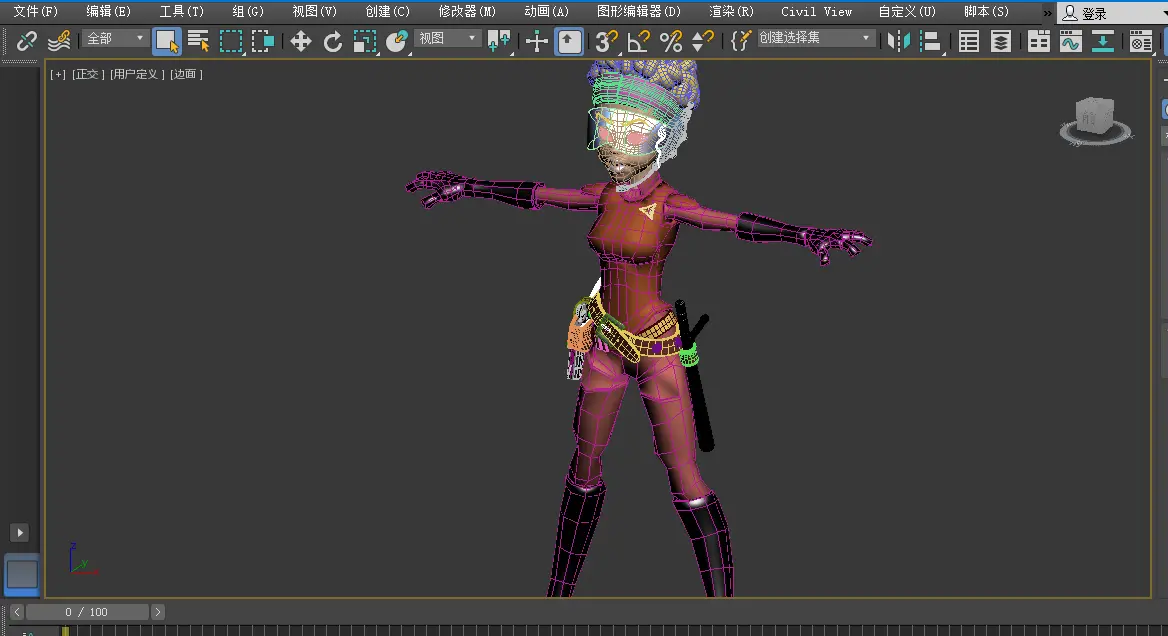Open the 渲染(R) menu
The height and width of the screenshot is (636, 1168).
pyautogui.click(x=731, y=12)
